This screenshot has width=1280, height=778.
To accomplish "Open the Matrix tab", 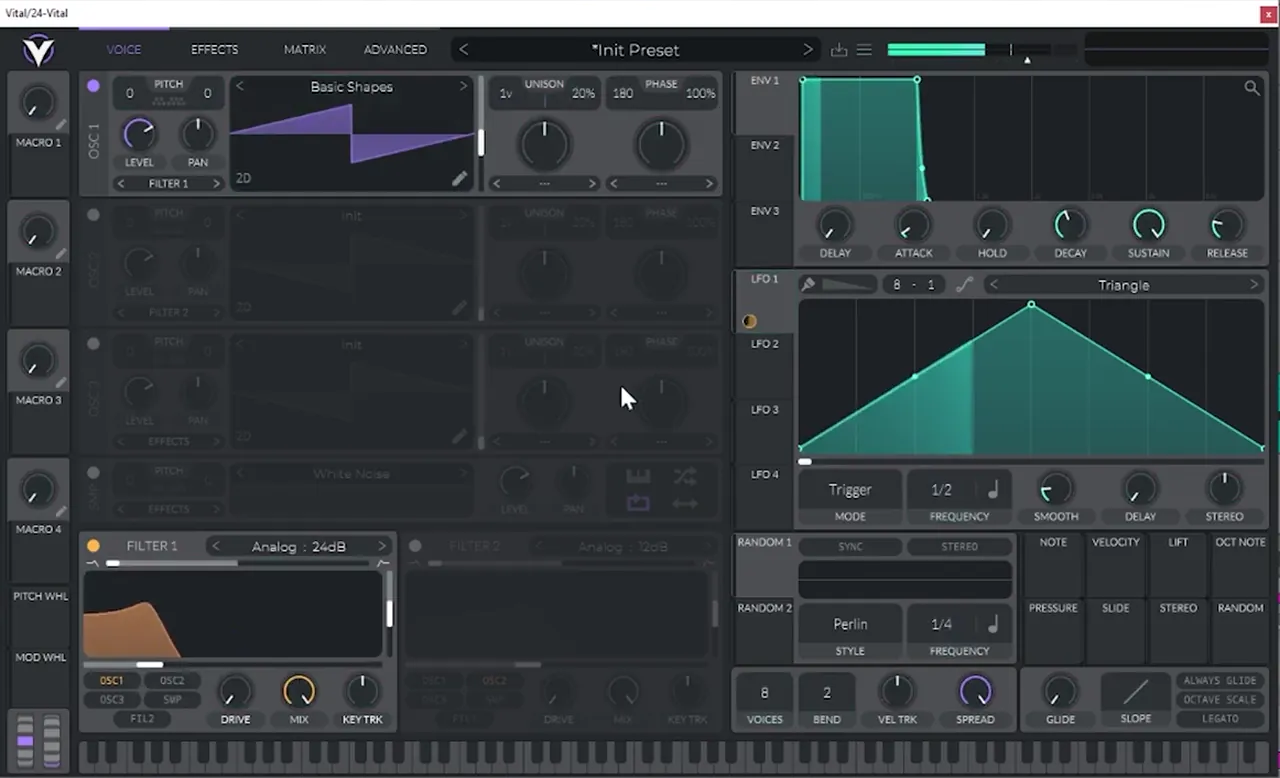I will point(305,50).
